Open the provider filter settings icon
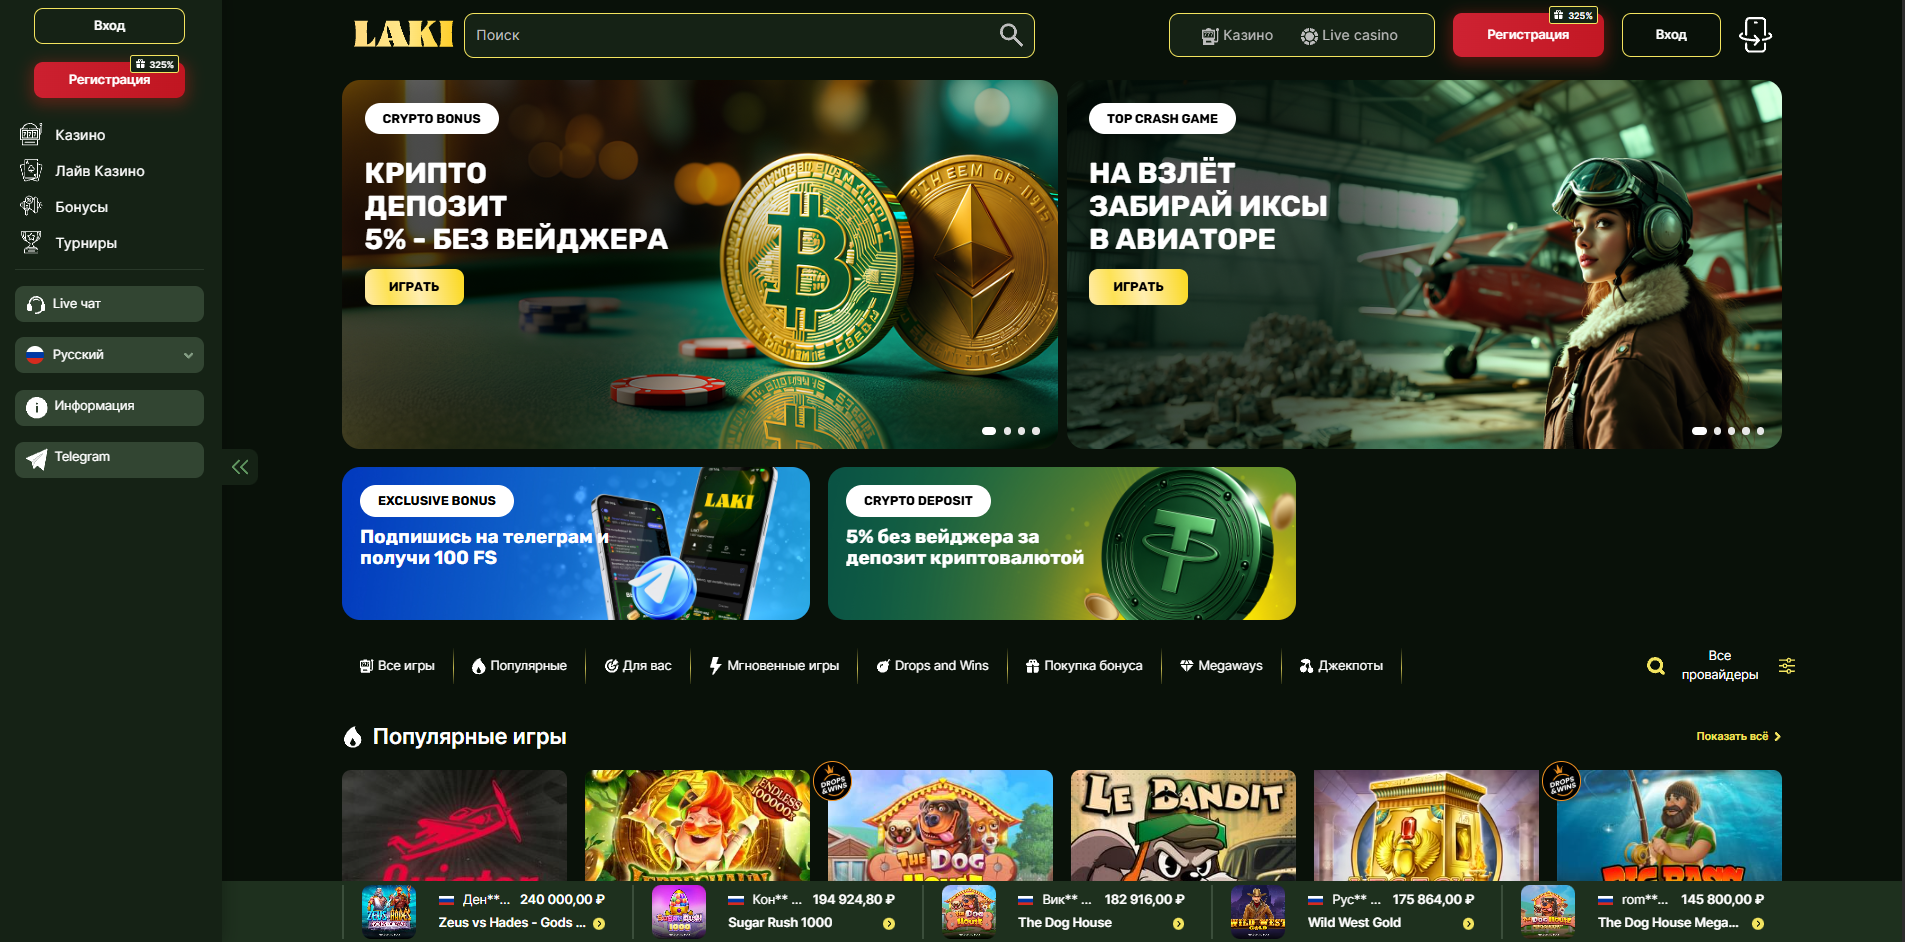This screenshot has height=942, width=1905. pos(1787,666)
